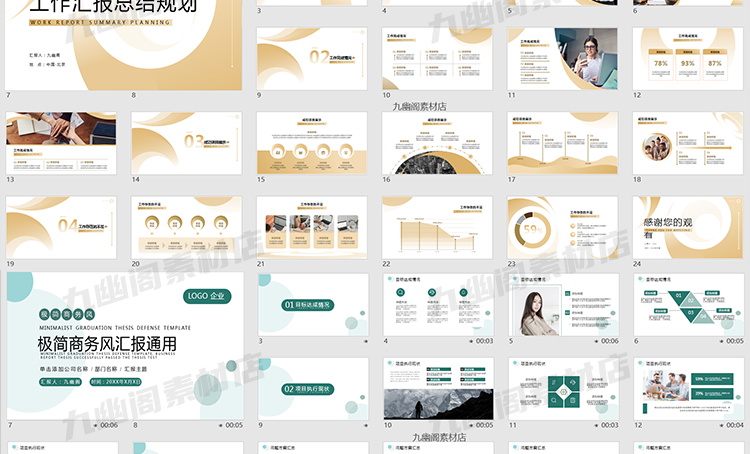Select green slide 6 with triangle diagram
Screen dimensions: 750x454
click(x=689, y=305)
